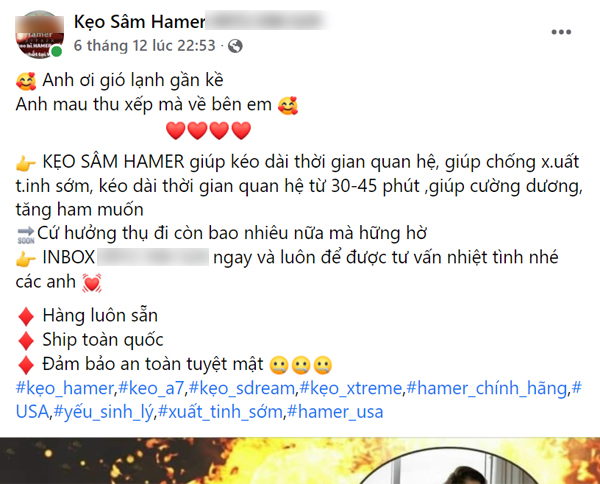Click the page profile picture
This screenshot has width=600, height=484.
pos(39,35)
